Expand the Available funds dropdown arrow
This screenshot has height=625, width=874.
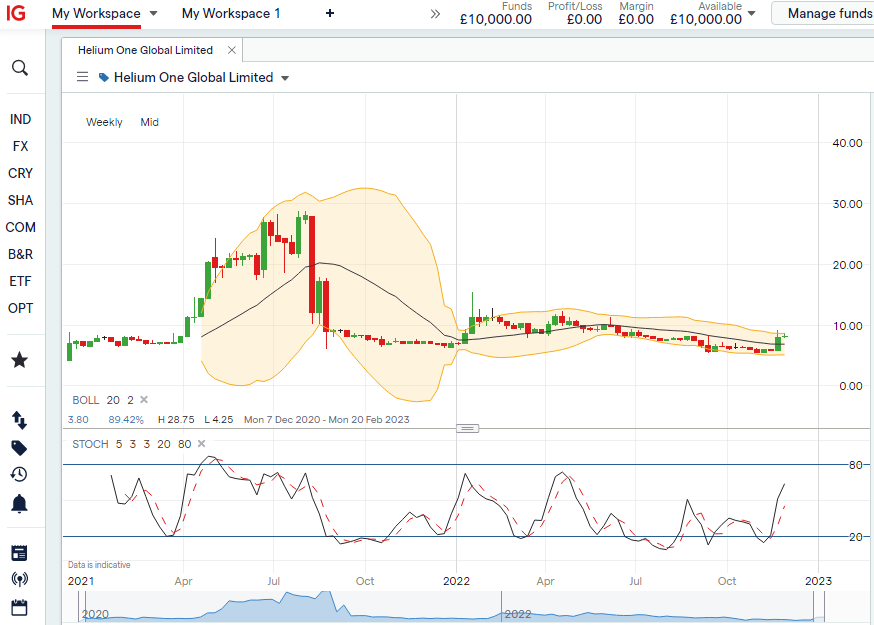tap(752, 14)
